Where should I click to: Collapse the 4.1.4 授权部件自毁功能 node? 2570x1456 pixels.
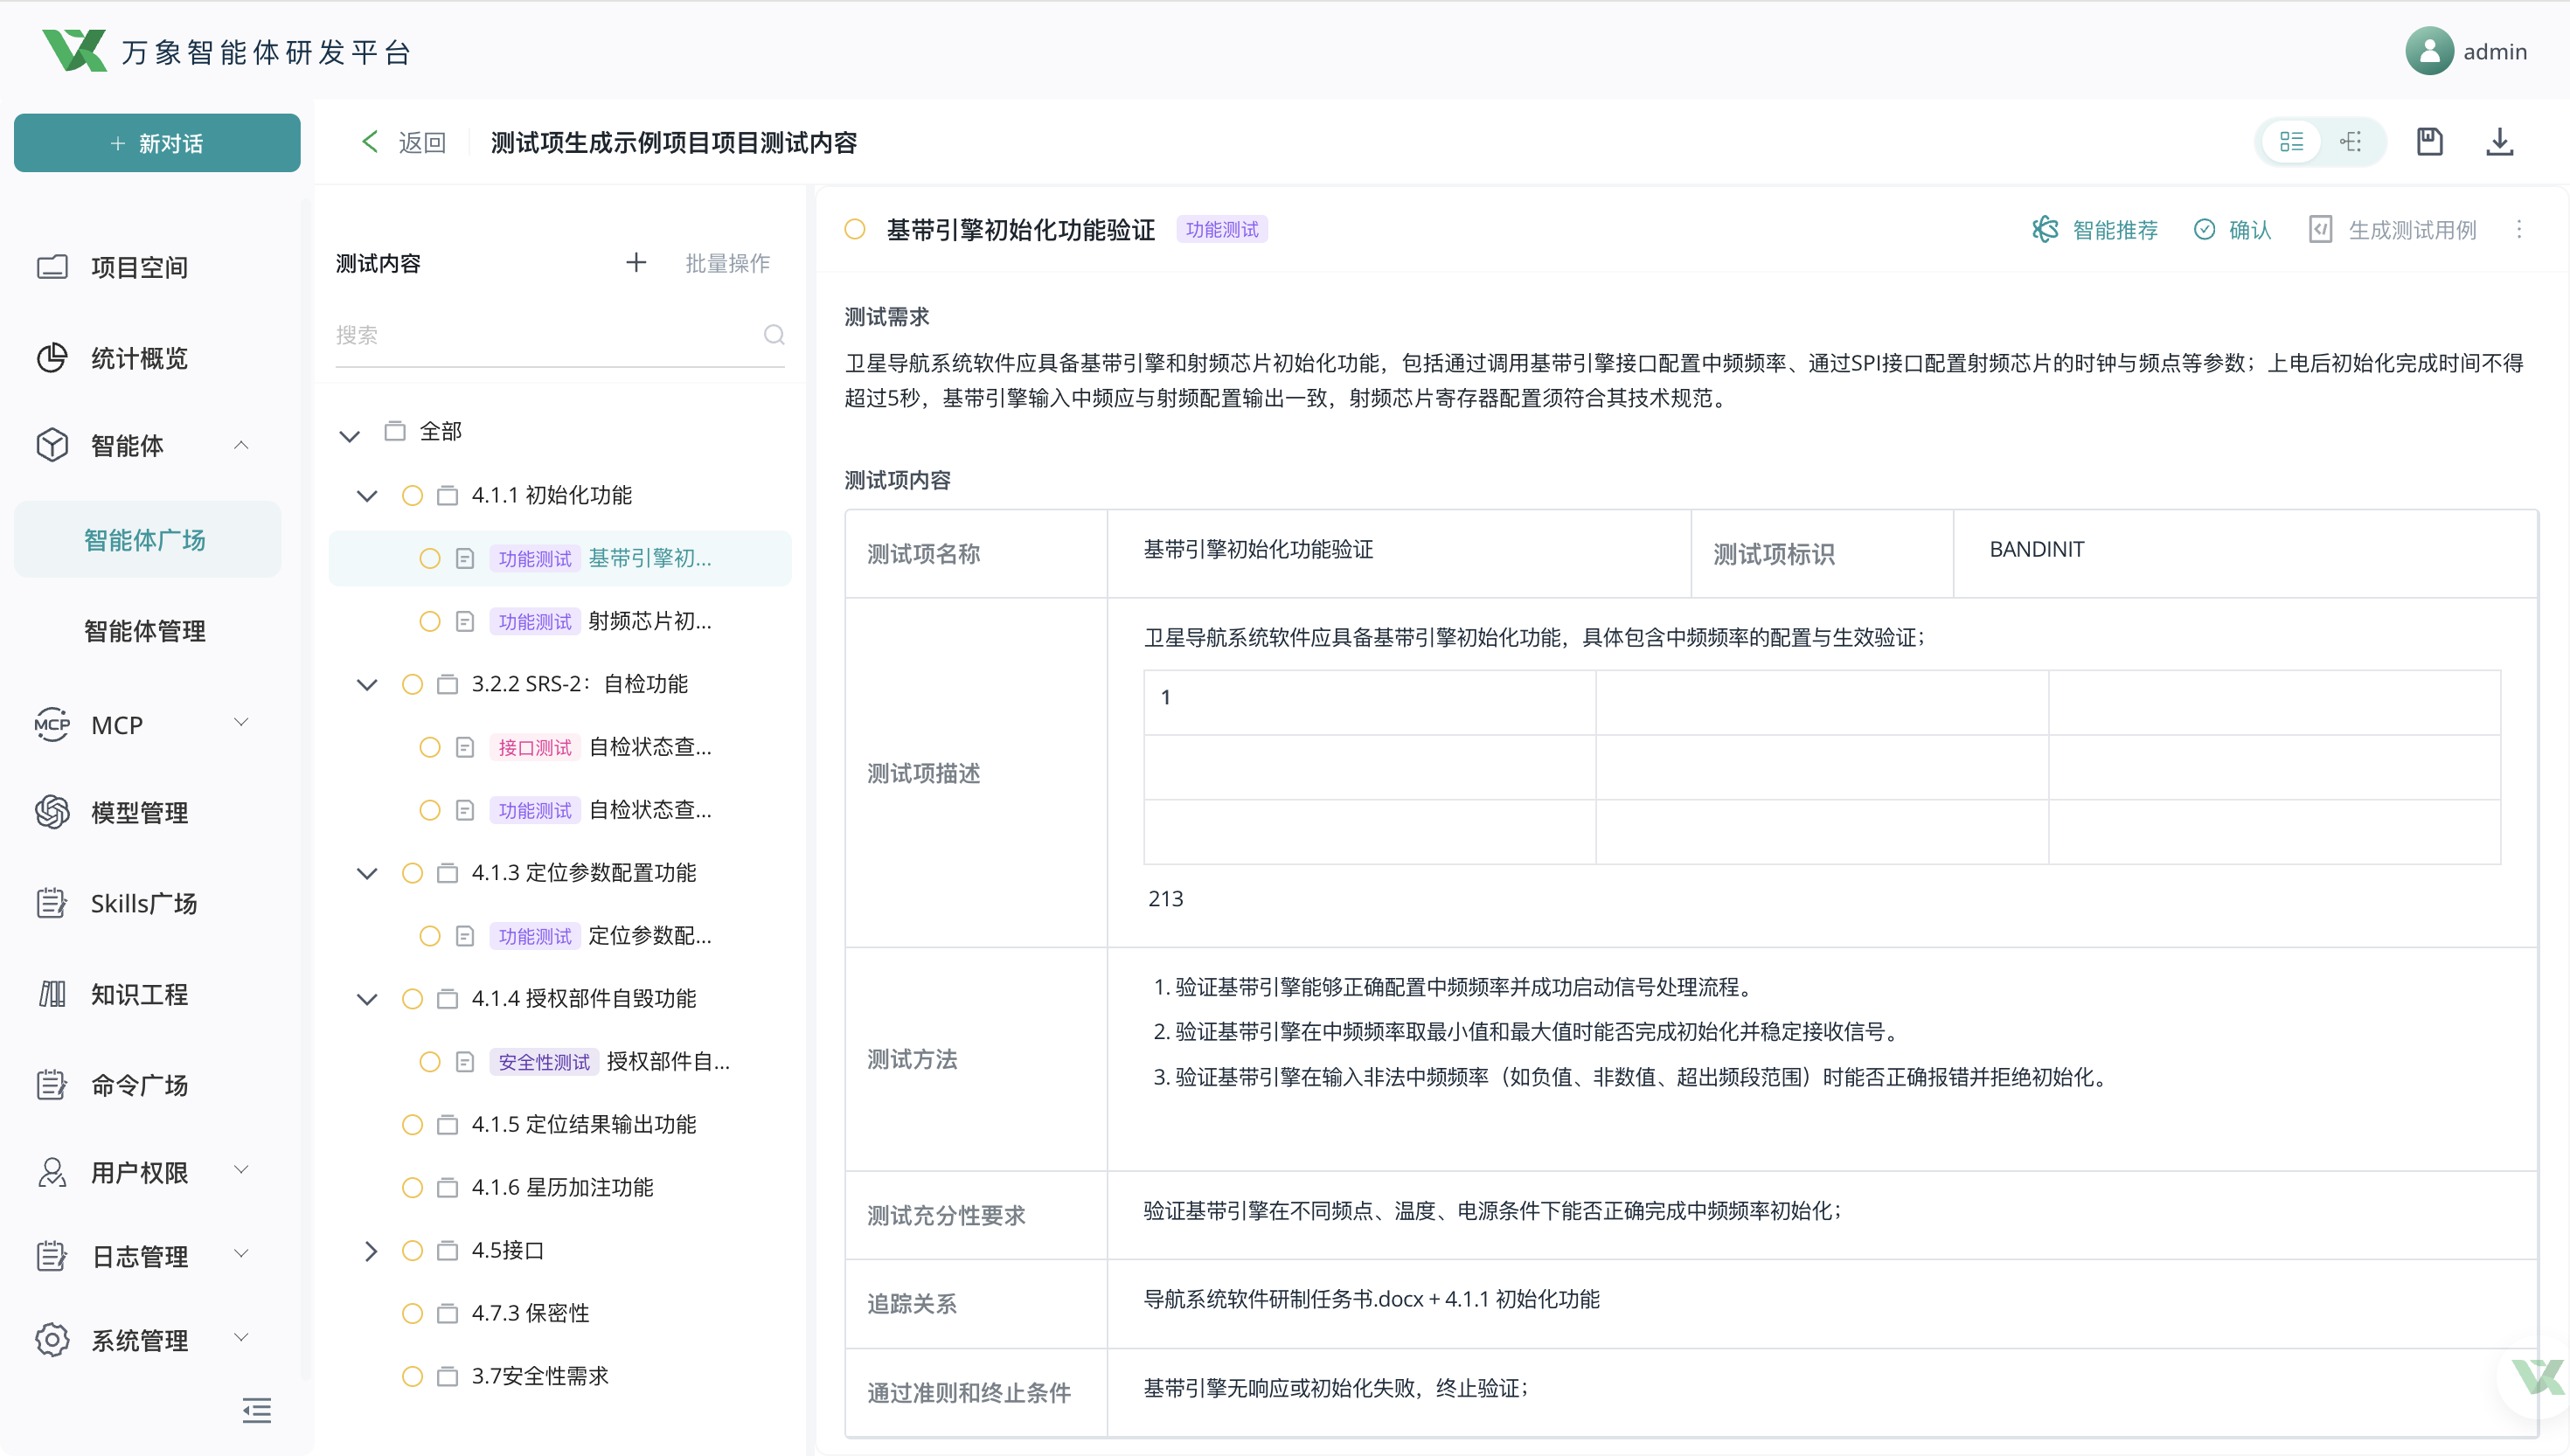[367, 999]
